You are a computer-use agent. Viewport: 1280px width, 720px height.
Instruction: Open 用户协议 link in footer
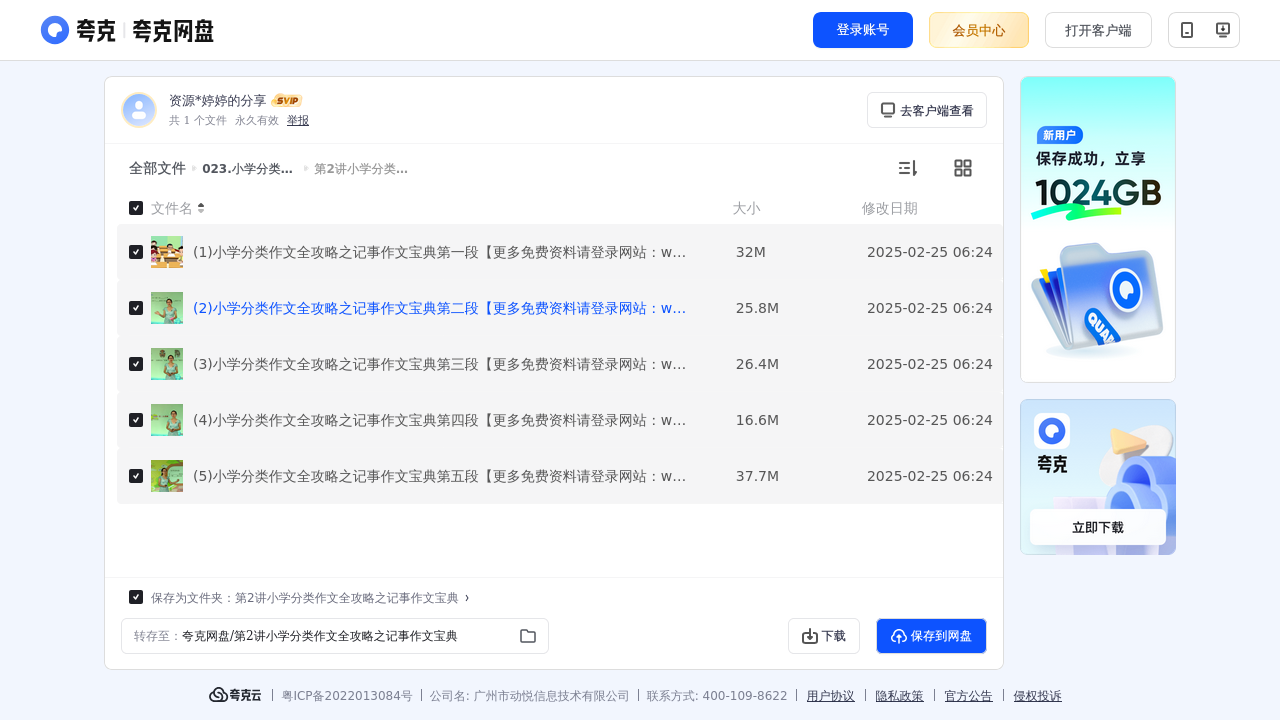click(831, 696)
